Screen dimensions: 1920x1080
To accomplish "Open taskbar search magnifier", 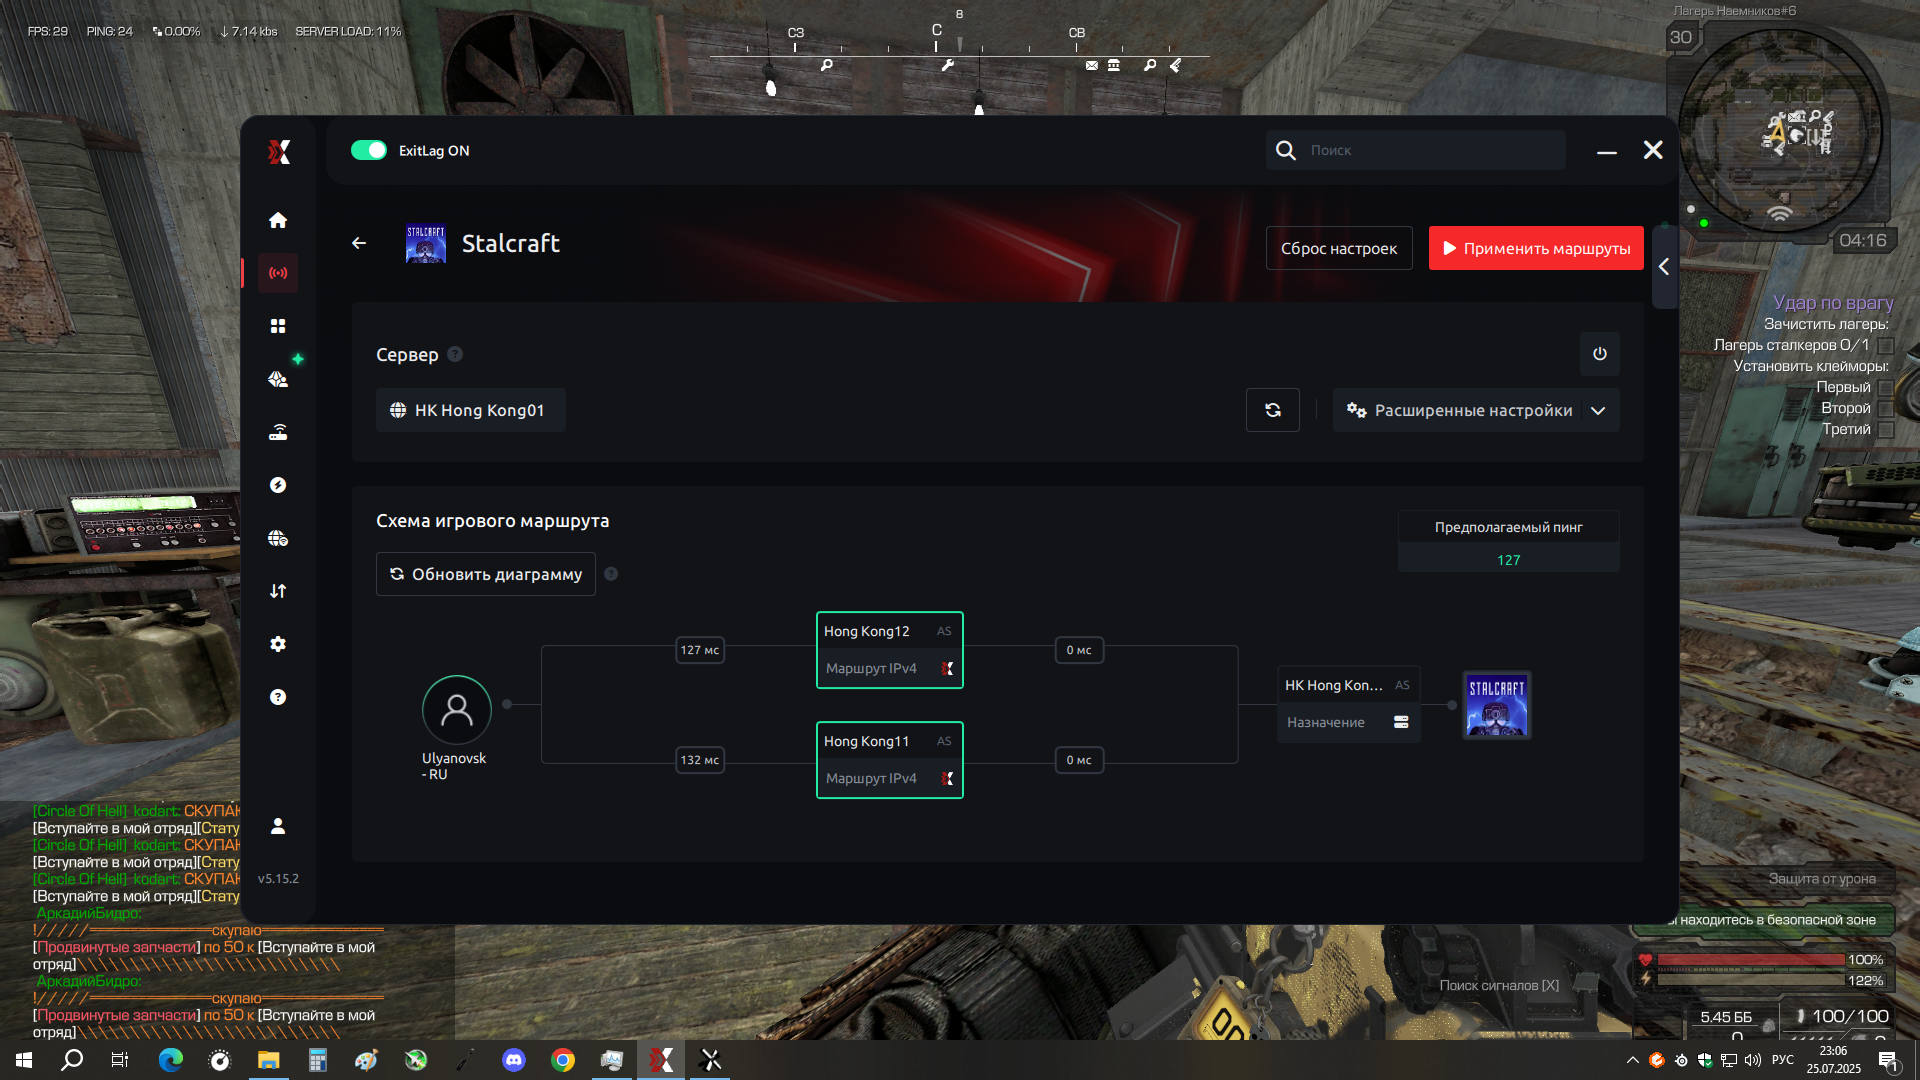I will click(72, 1060).
